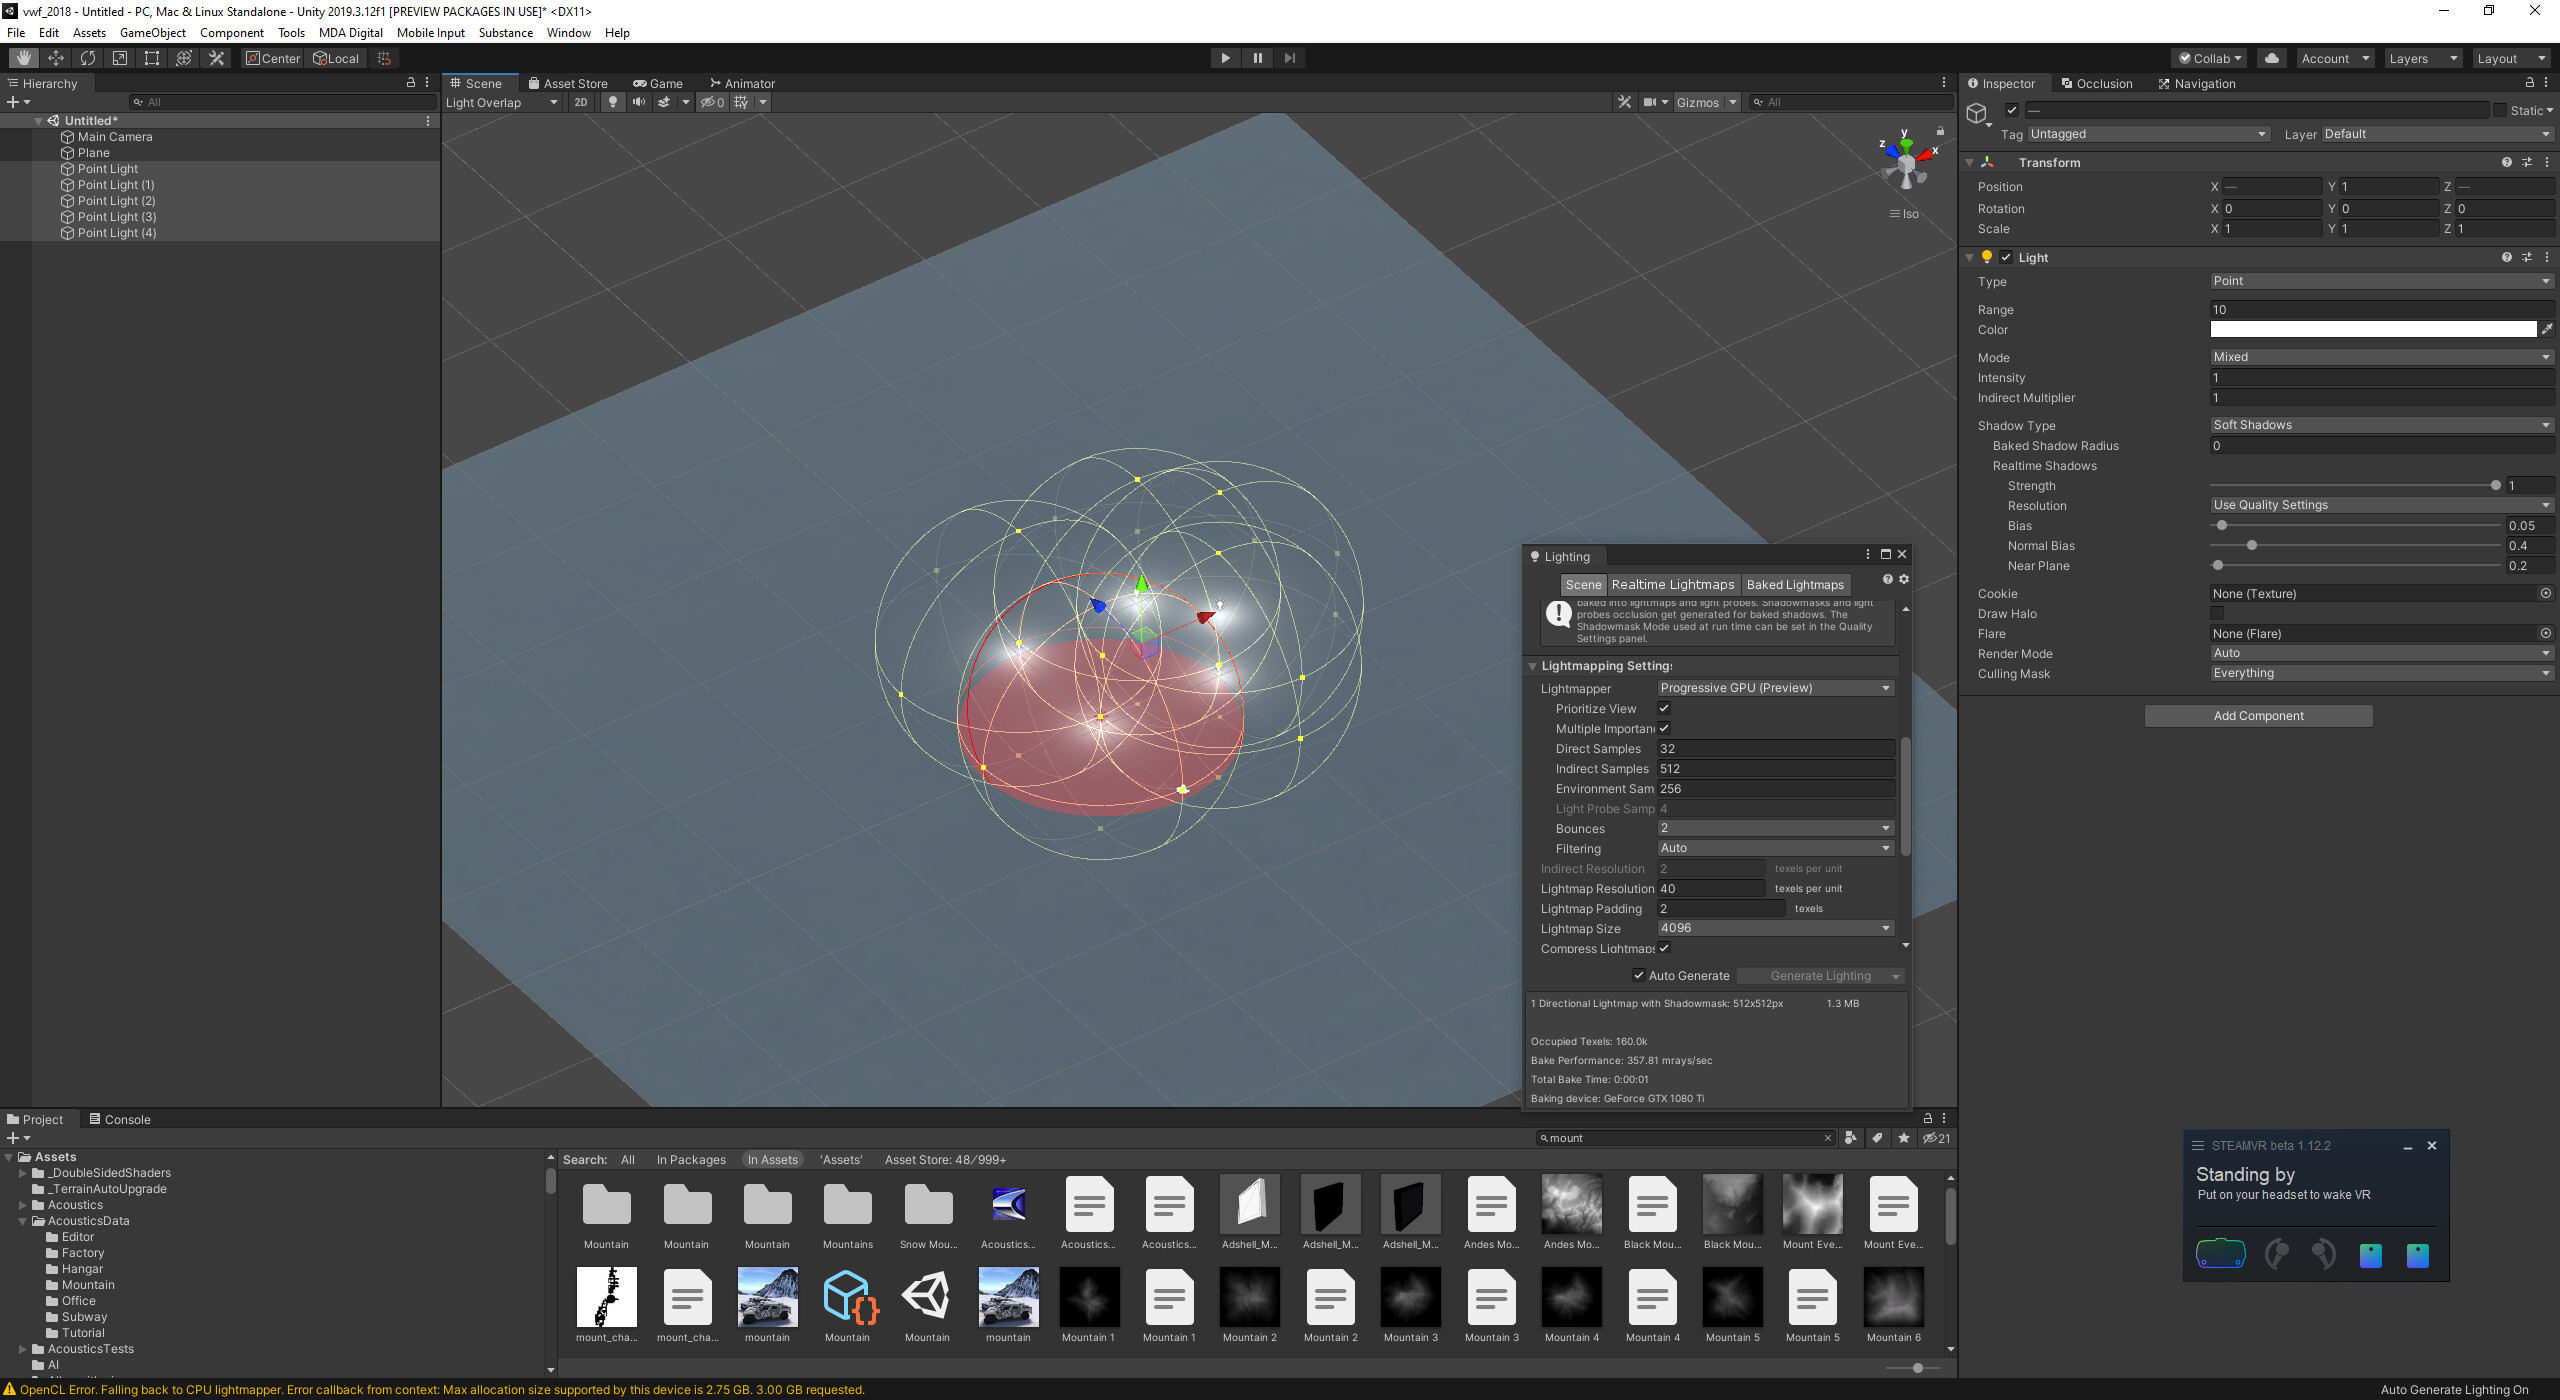Toggle scene lighting in the Scene view toolbar

click(x=613, y=102)
